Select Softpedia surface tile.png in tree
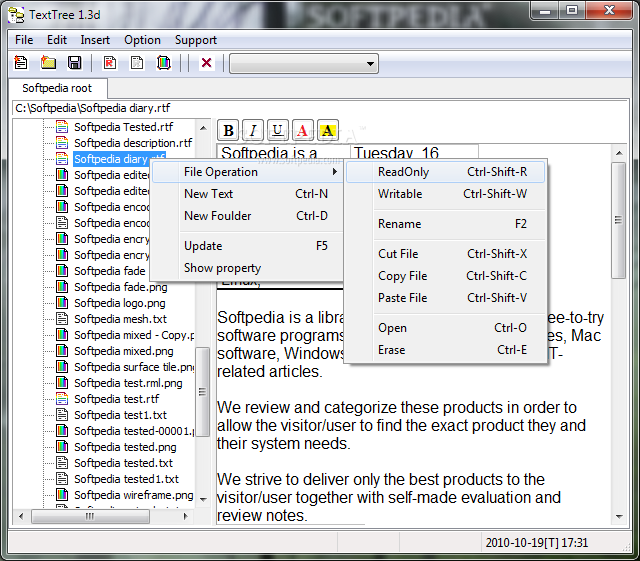The image size is (640, 561). point(134,367)
